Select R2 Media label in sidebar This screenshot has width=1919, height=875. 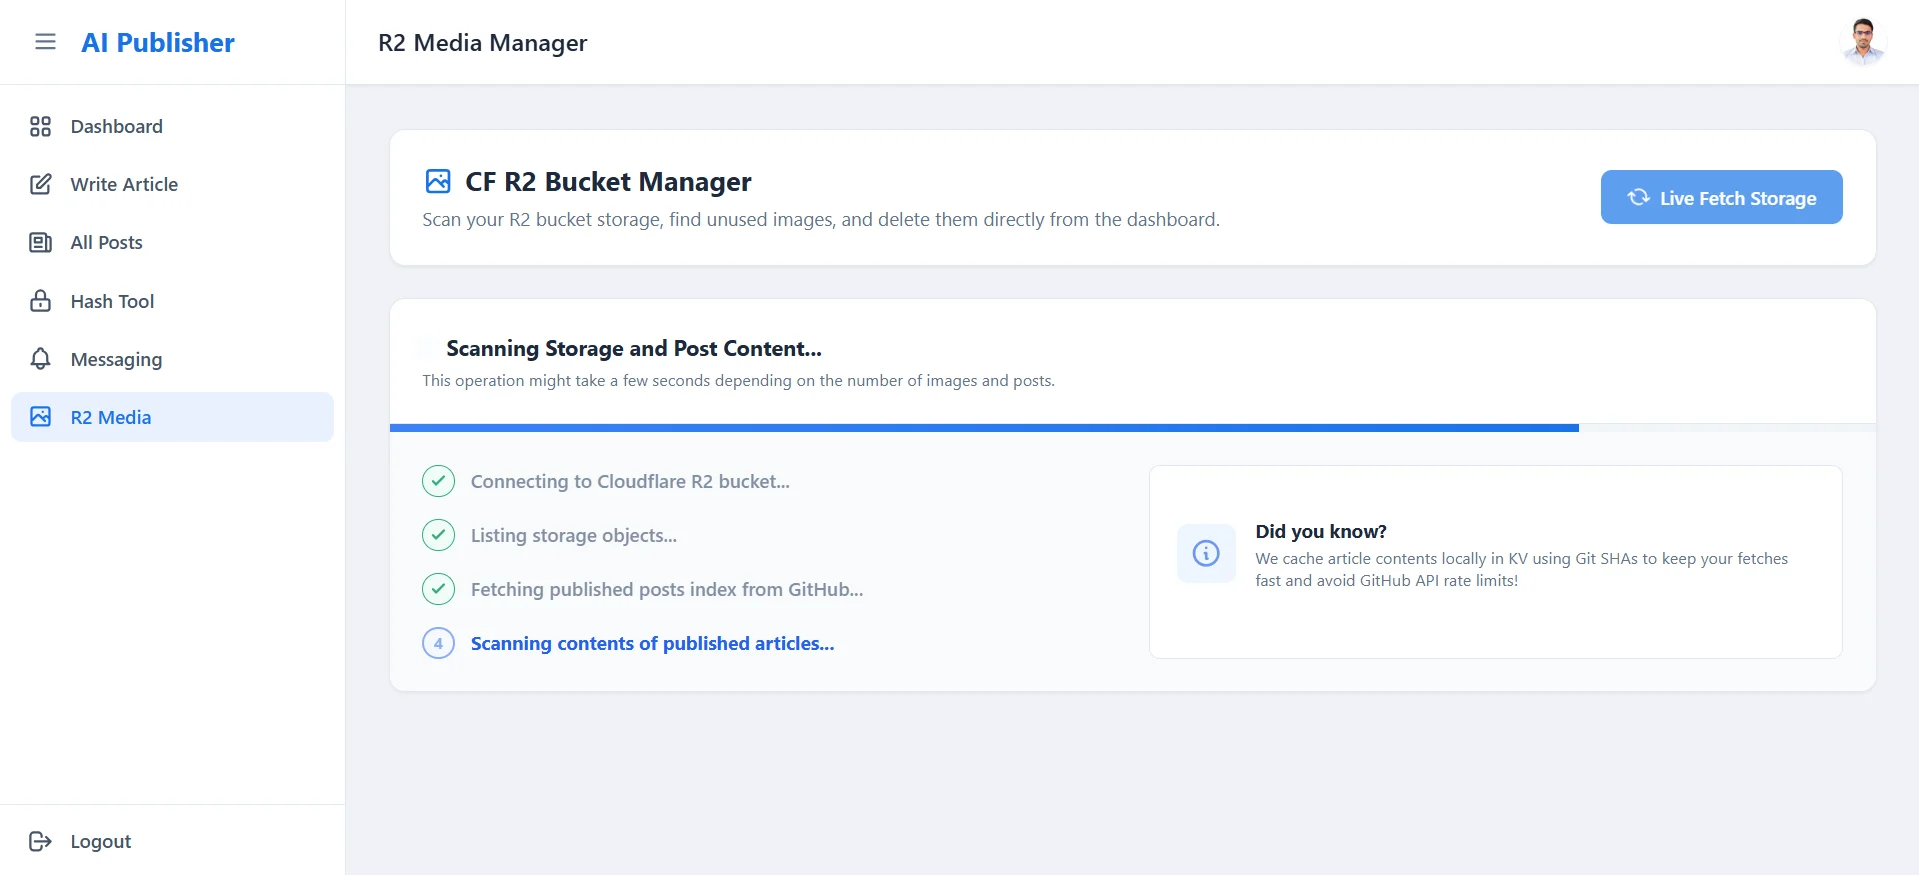click(x=111, y=417)
